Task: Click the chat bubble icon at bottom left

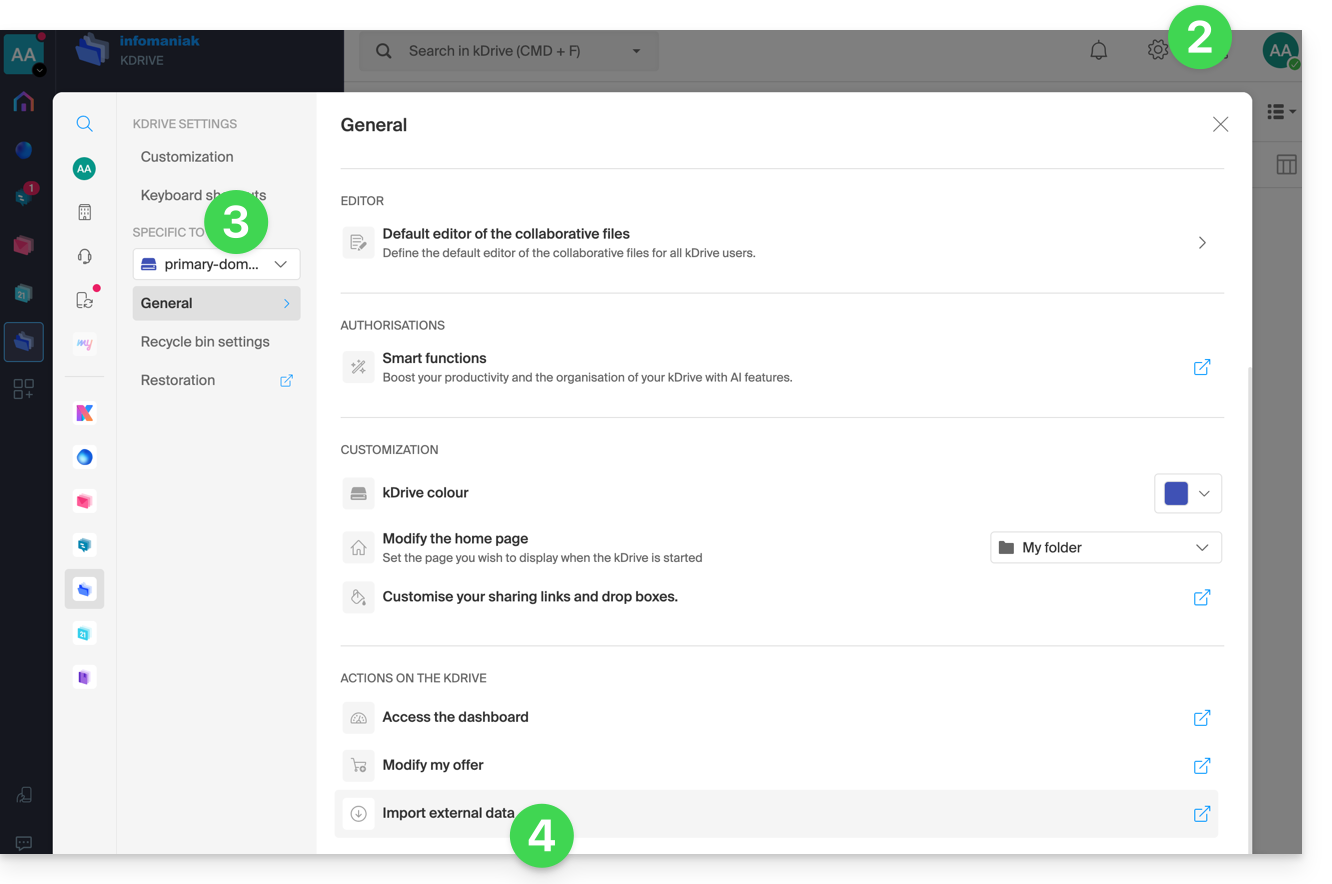Action: tap(24, 843)
